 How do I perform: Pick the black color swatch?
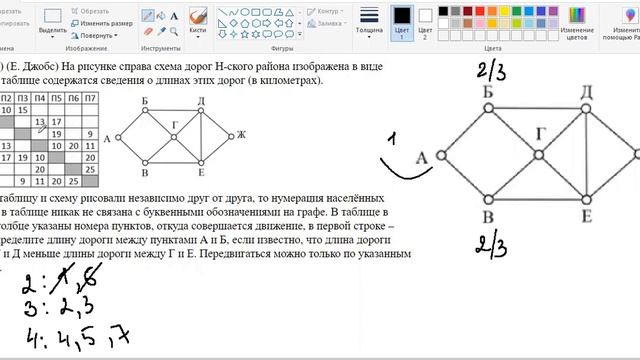444,11
